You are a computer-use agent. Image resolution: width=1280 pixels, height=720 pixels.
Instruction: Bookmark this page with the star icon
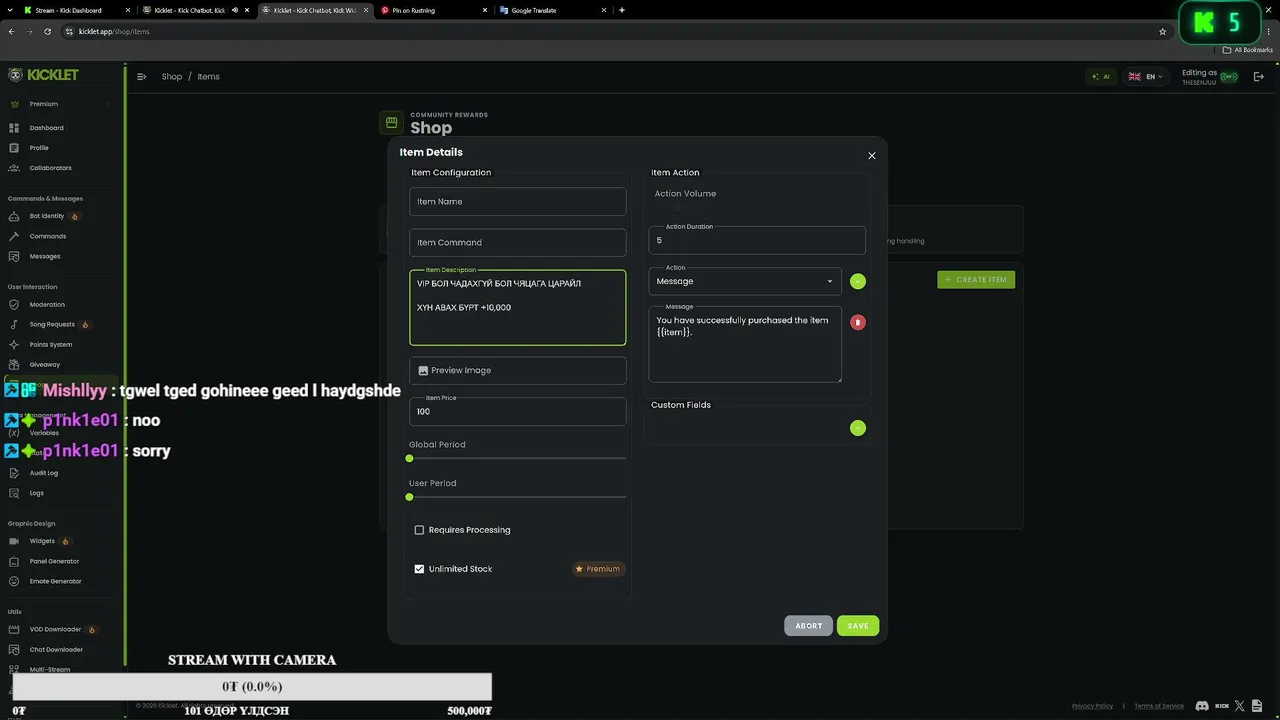pyautogui.click(x=1162, y=31)
